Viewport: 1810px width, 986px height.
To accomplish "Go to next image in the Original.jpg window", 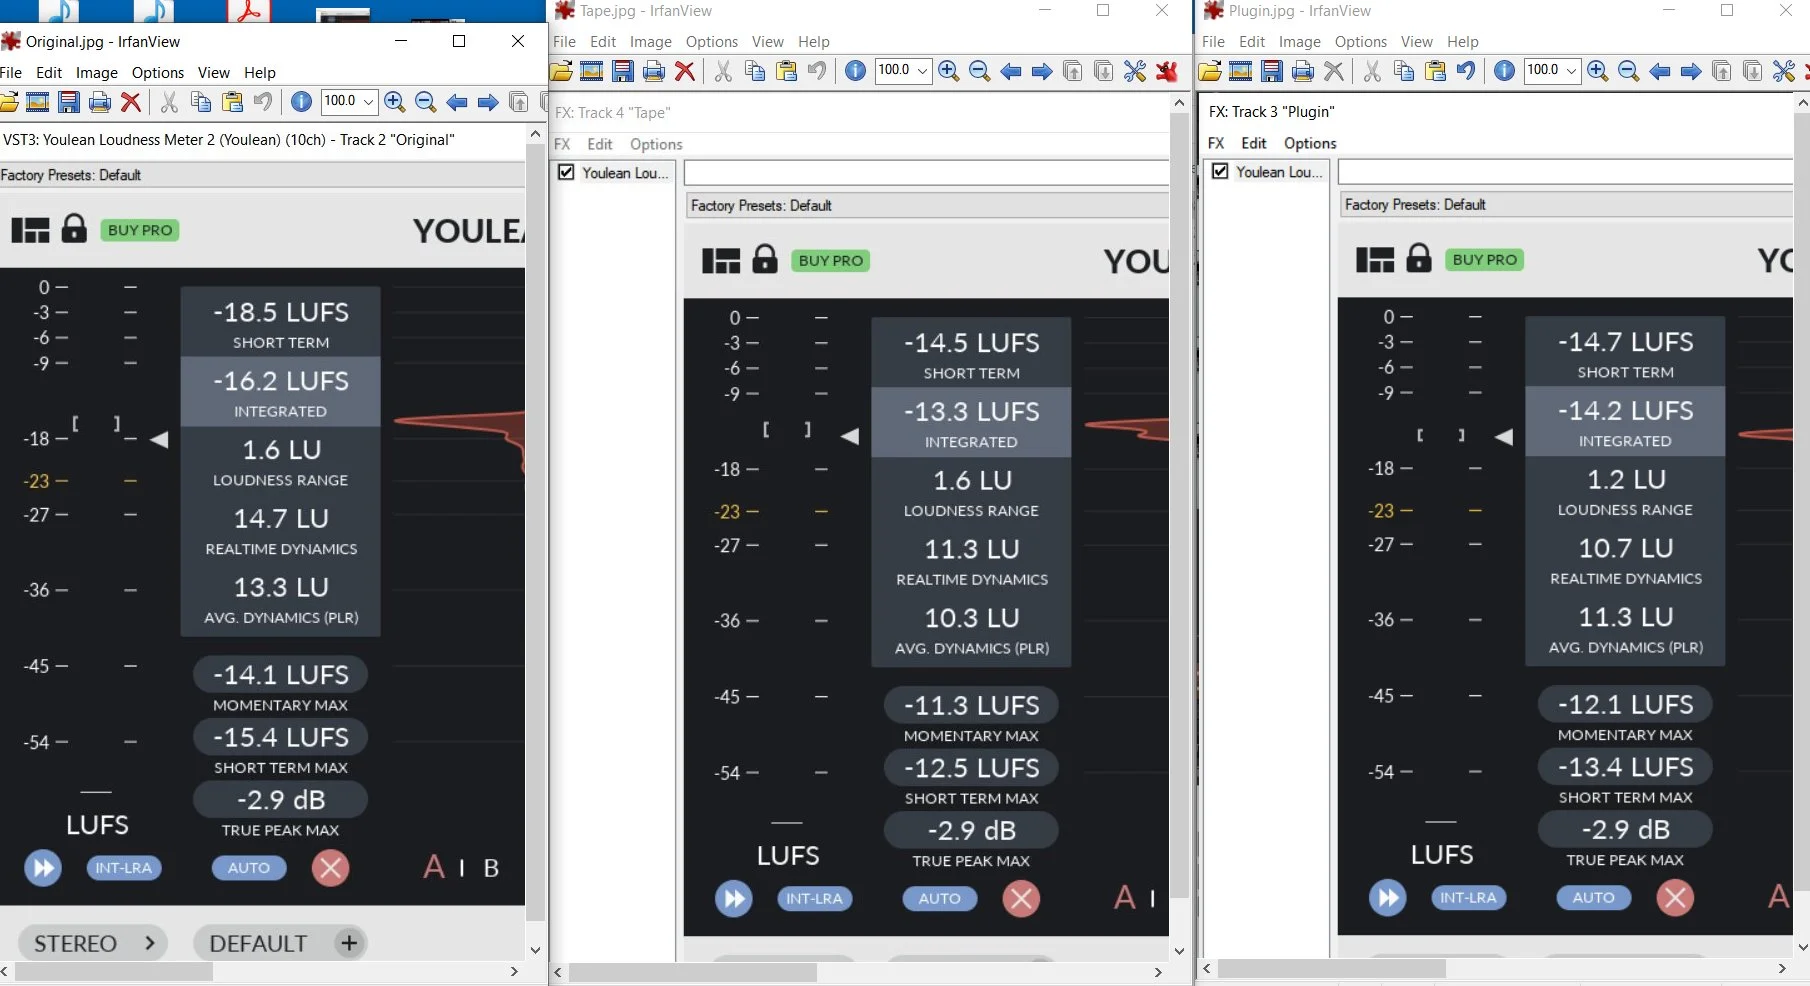I will [x=488, y=102].
